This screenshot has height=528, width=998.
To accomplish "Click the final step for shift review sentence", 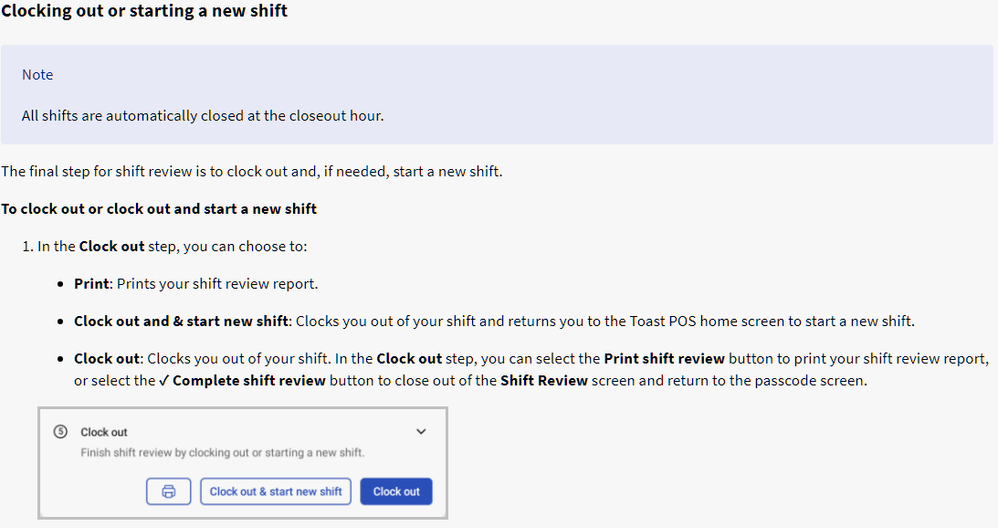I will click(x=251, y=172).
